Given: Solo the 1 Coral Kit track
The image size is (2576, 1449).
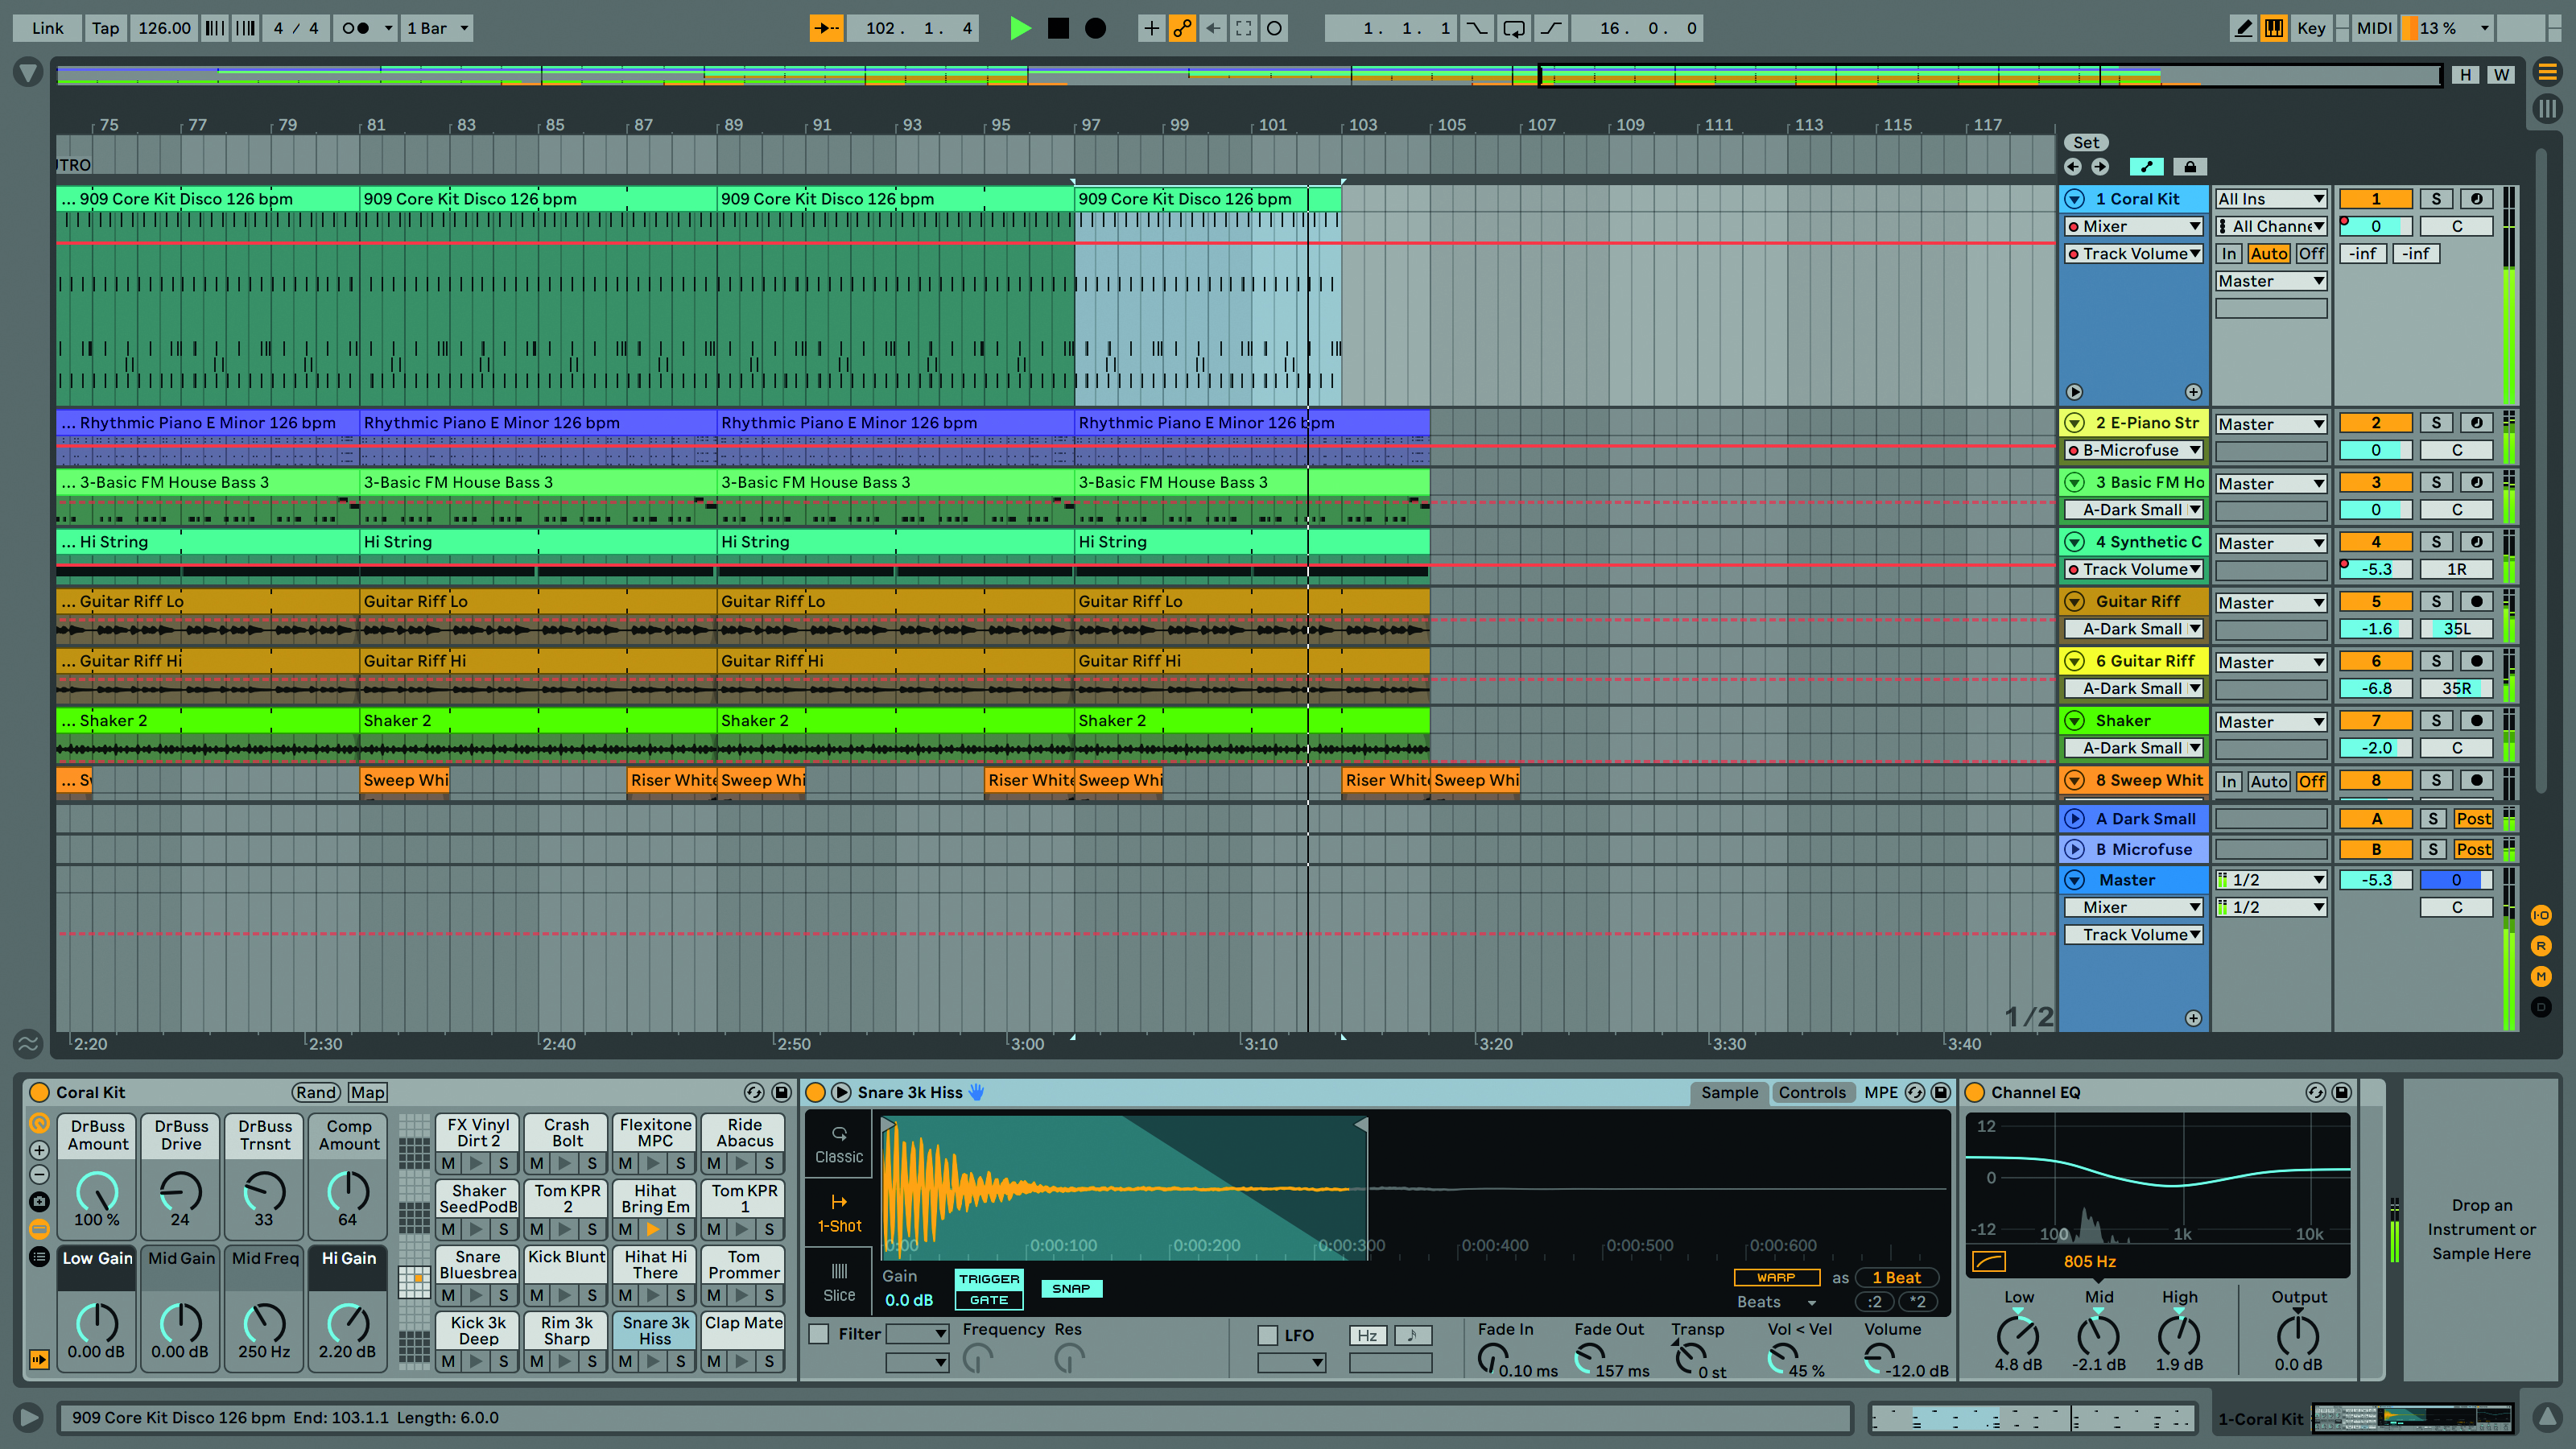Looking at the screenshot, I should [2436, 199].
